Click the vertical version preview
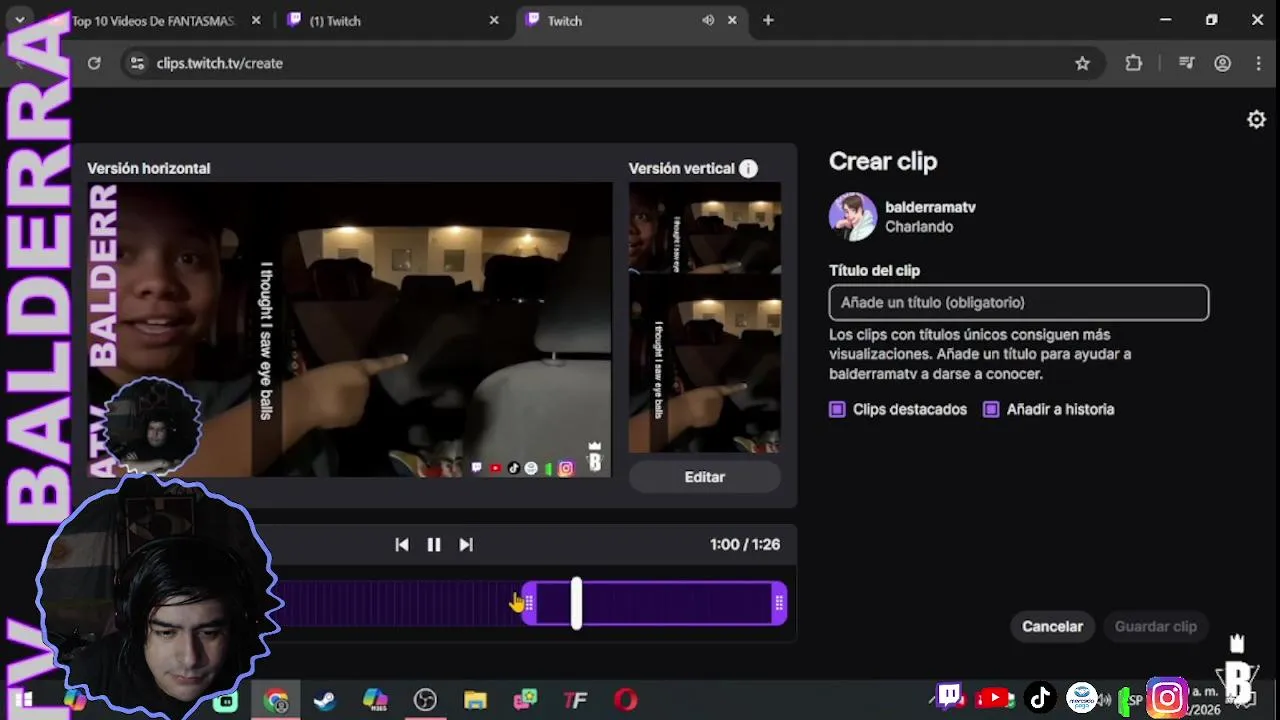1280x720 pixels. [705, 318]
